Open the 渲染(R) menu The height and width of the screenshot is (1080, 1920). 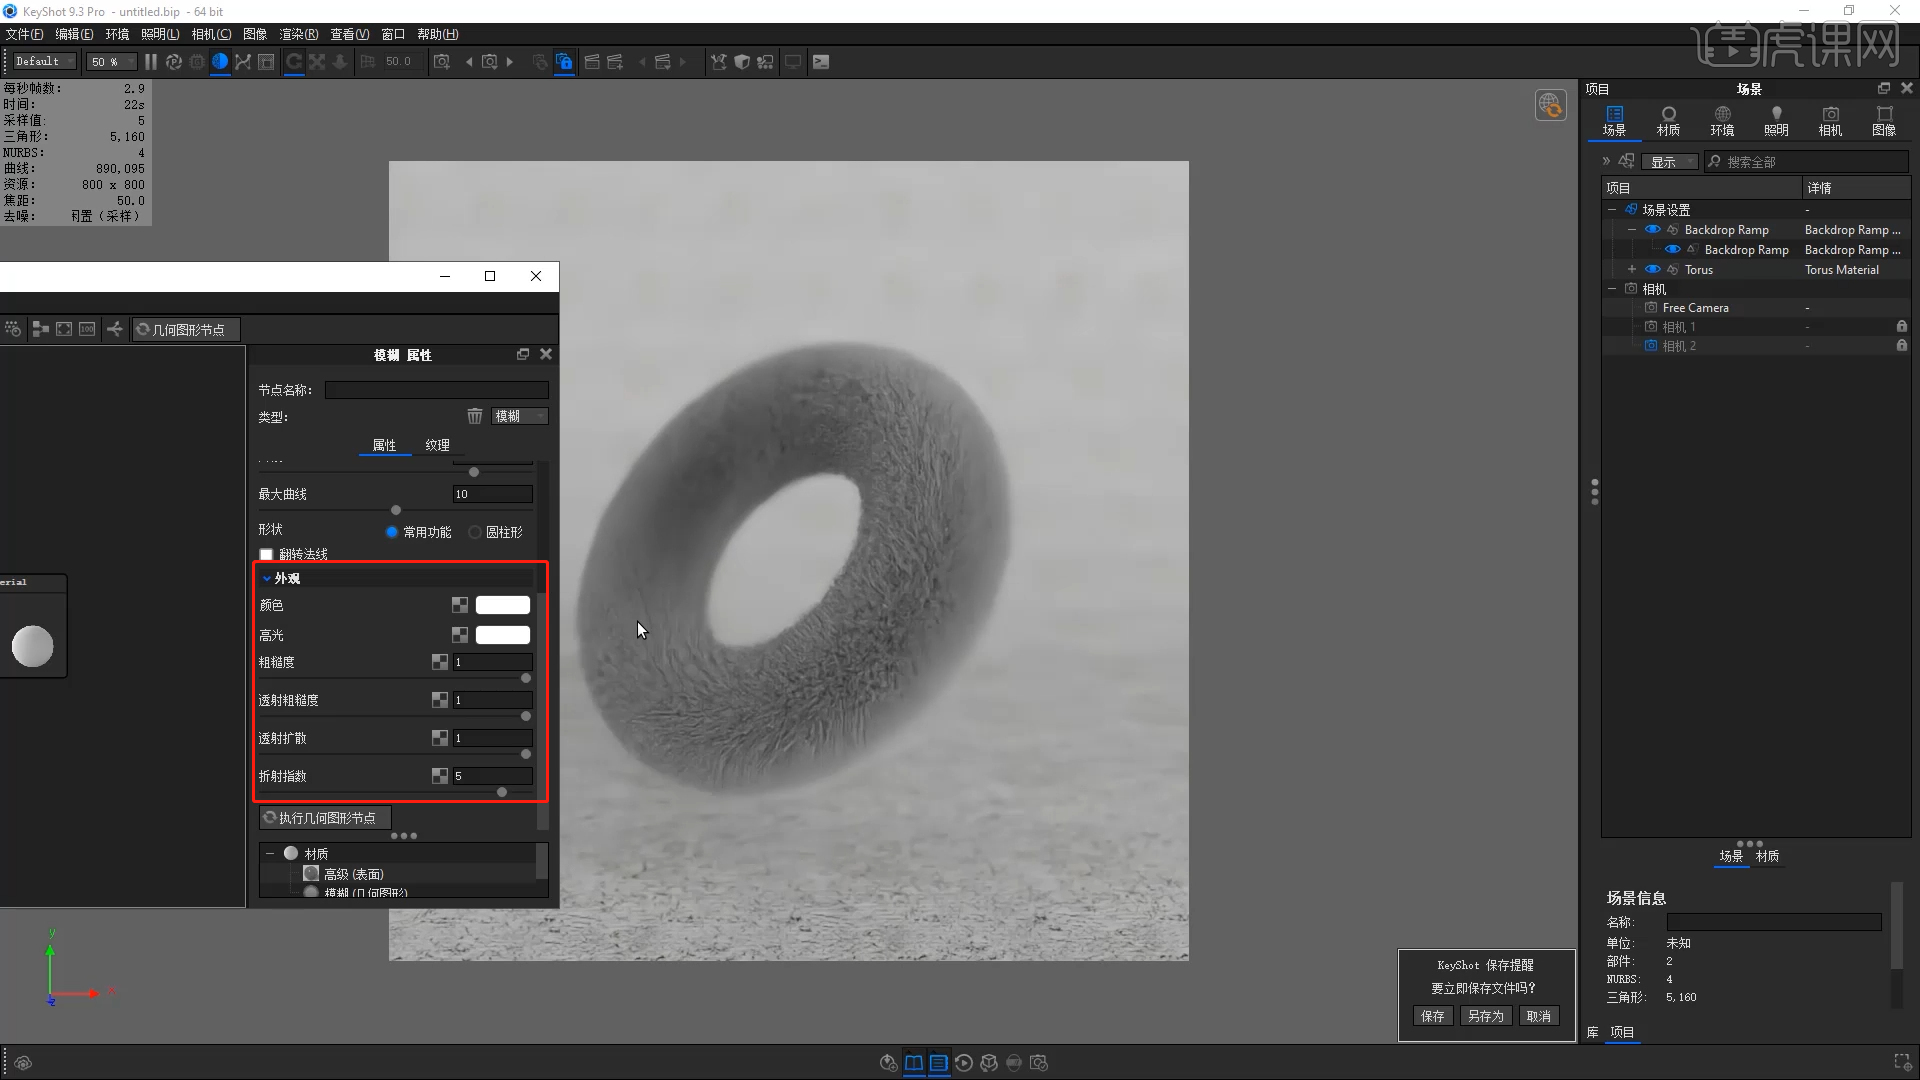(298, 34)
